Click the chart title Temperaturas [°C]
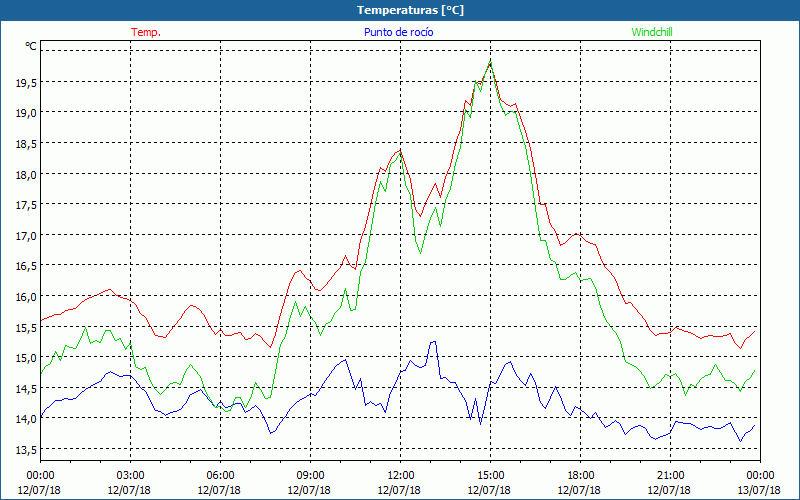Screen dimensions: 800x500 tap(410, 10)
